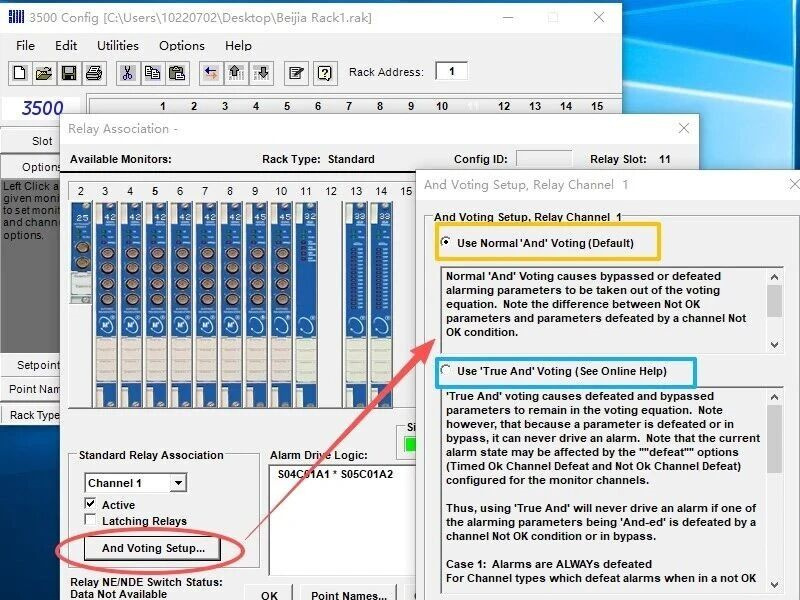Expand the Channel 1 dropdown
This screenshot has height=600, width=800.
[178, 483]
